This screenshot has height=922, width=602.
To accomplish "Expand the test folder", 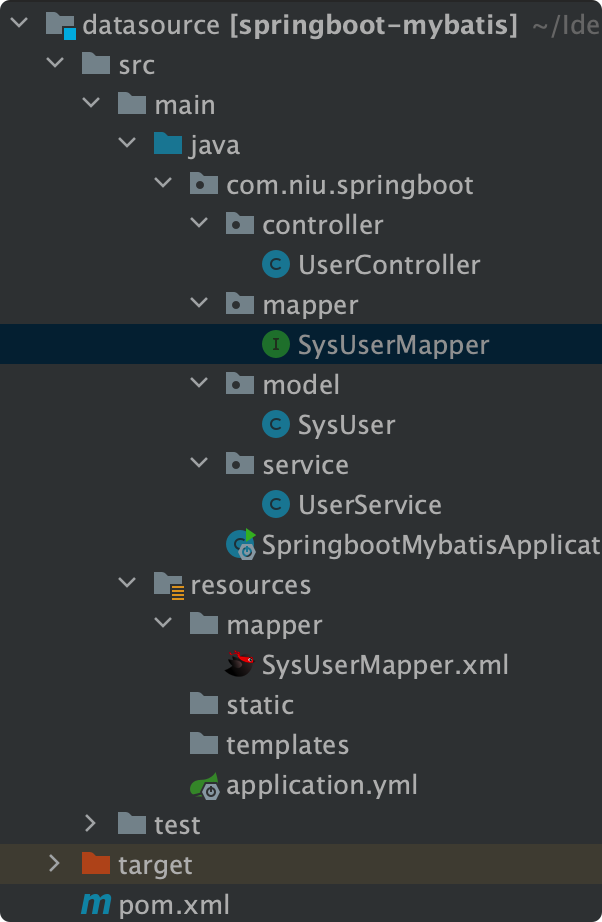I will [91, 824].
